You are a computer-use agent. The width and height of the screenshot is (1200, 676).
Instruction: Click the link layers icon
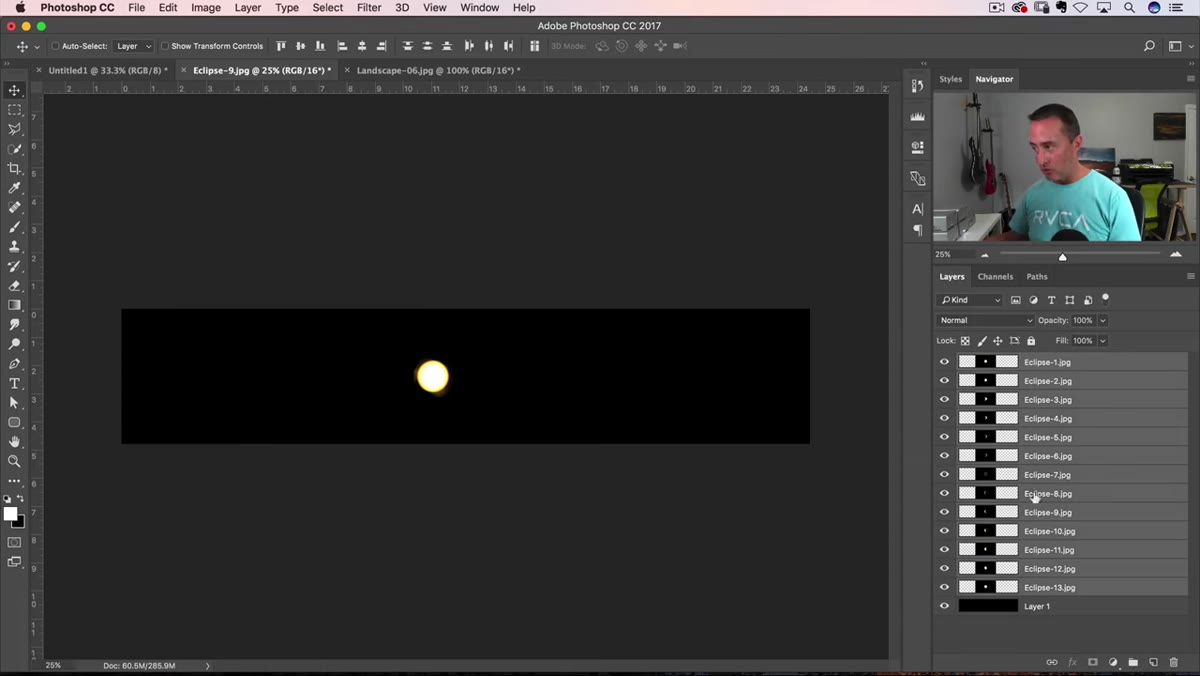pyautogui.click(x=1052, y=662)
